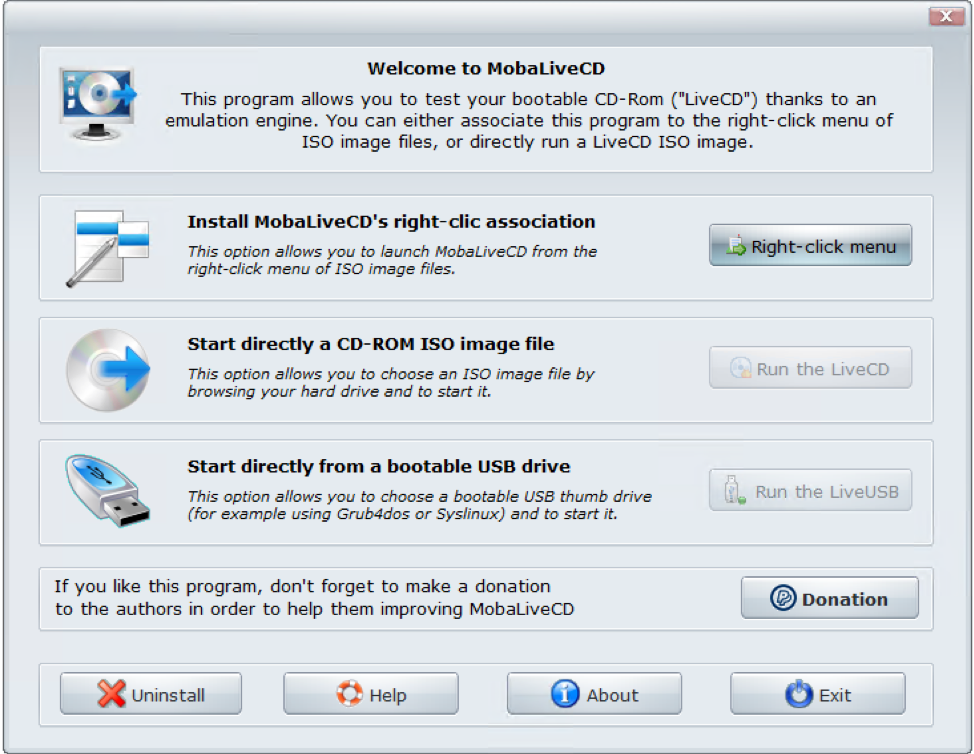Click the Right-click menu button
The image size is (974, 754).
pos(811,245)
